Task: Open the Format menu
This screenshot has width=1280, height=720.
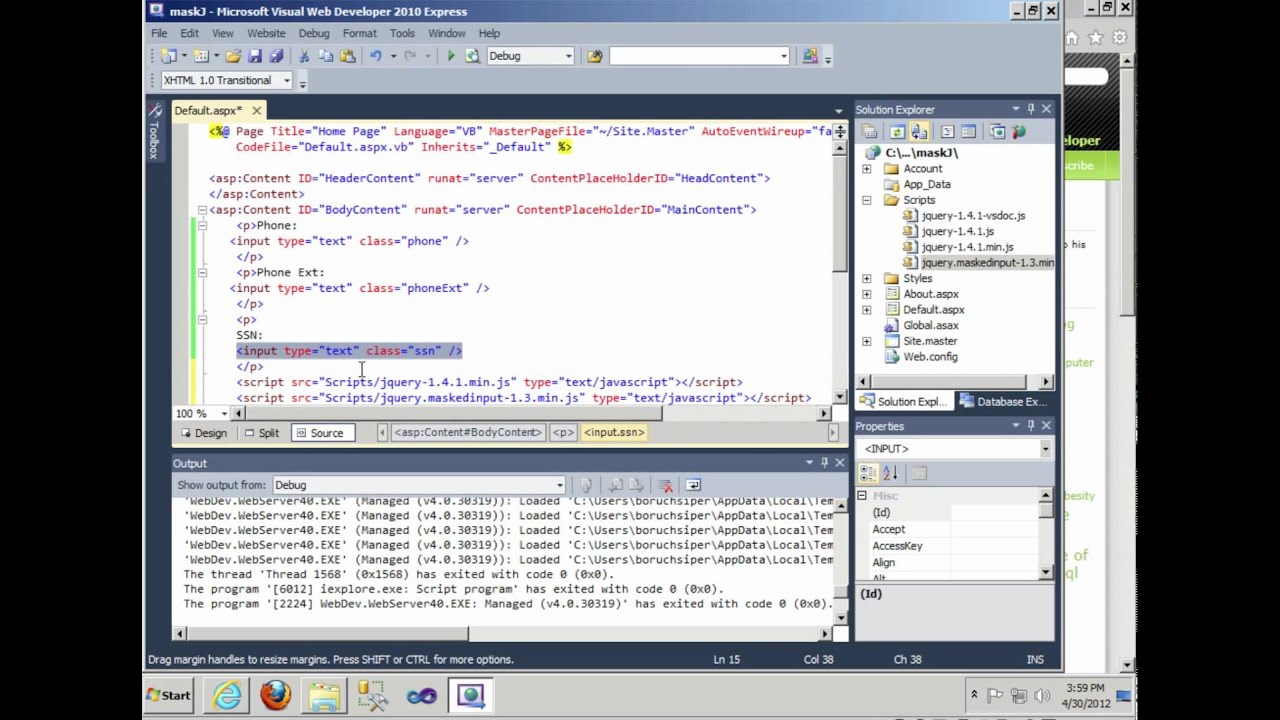Action: pos(359,33)
